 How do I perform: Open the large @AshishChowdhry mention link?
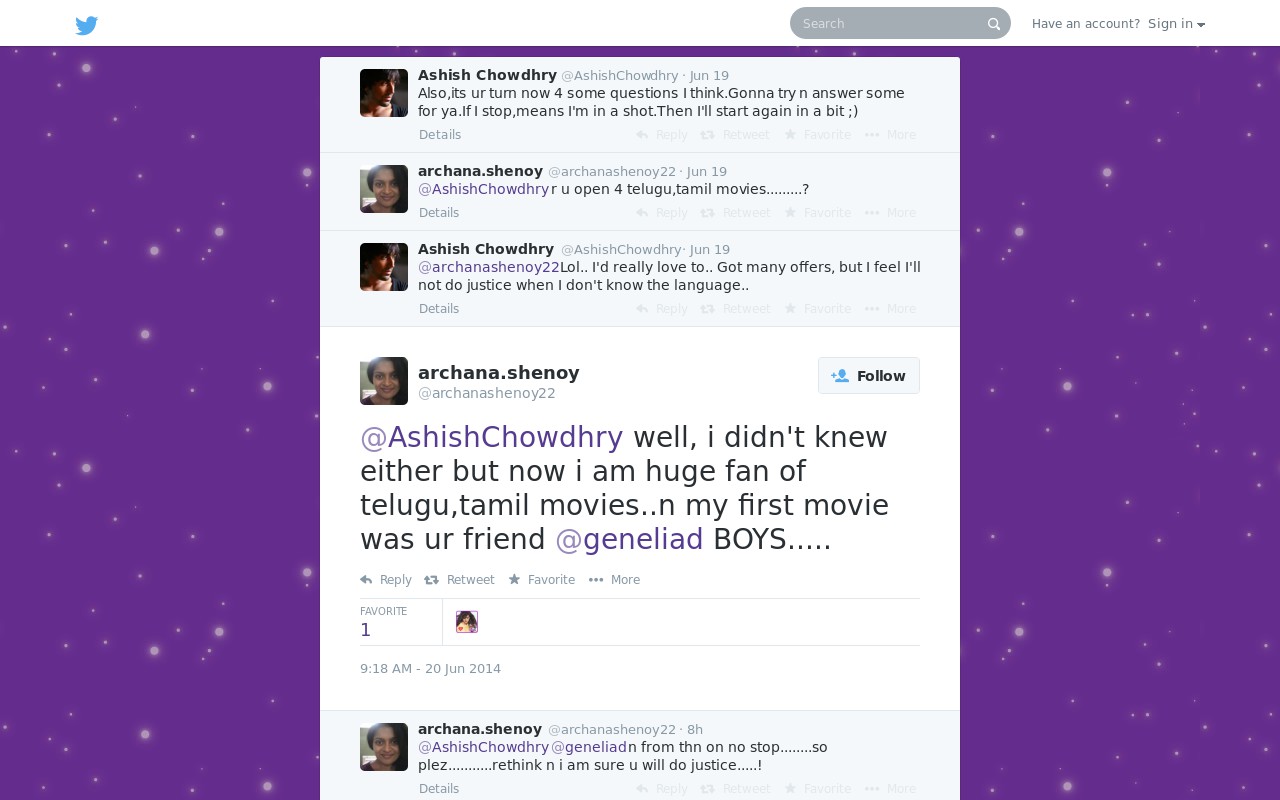click(491, 437)
